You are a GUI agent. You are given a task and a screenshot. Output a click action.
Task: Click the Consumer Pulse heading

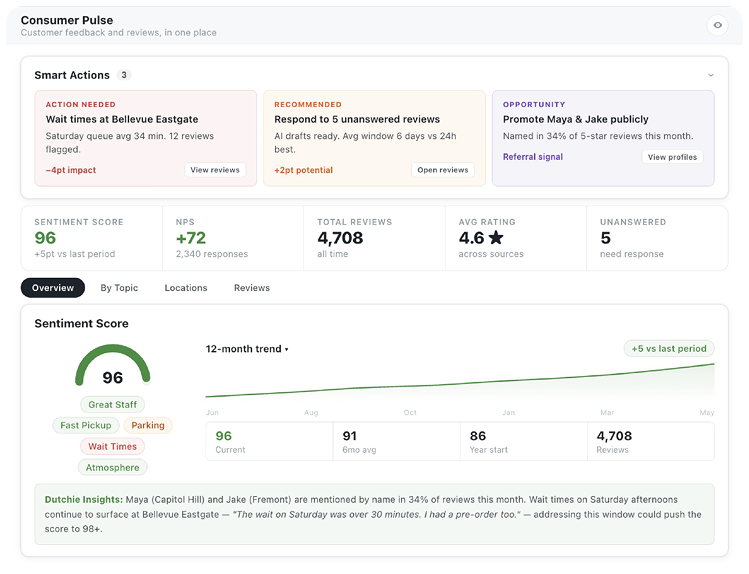click(67, 20)
